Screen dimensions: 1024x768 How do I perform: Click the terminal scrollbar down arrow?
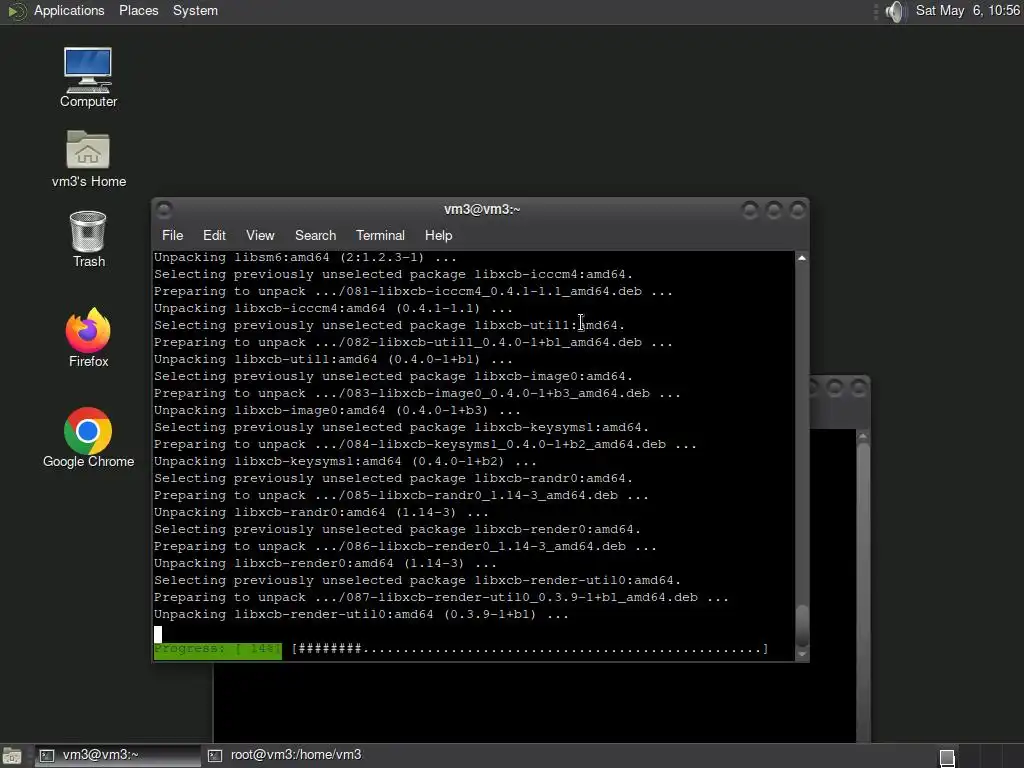coord(802,654)
